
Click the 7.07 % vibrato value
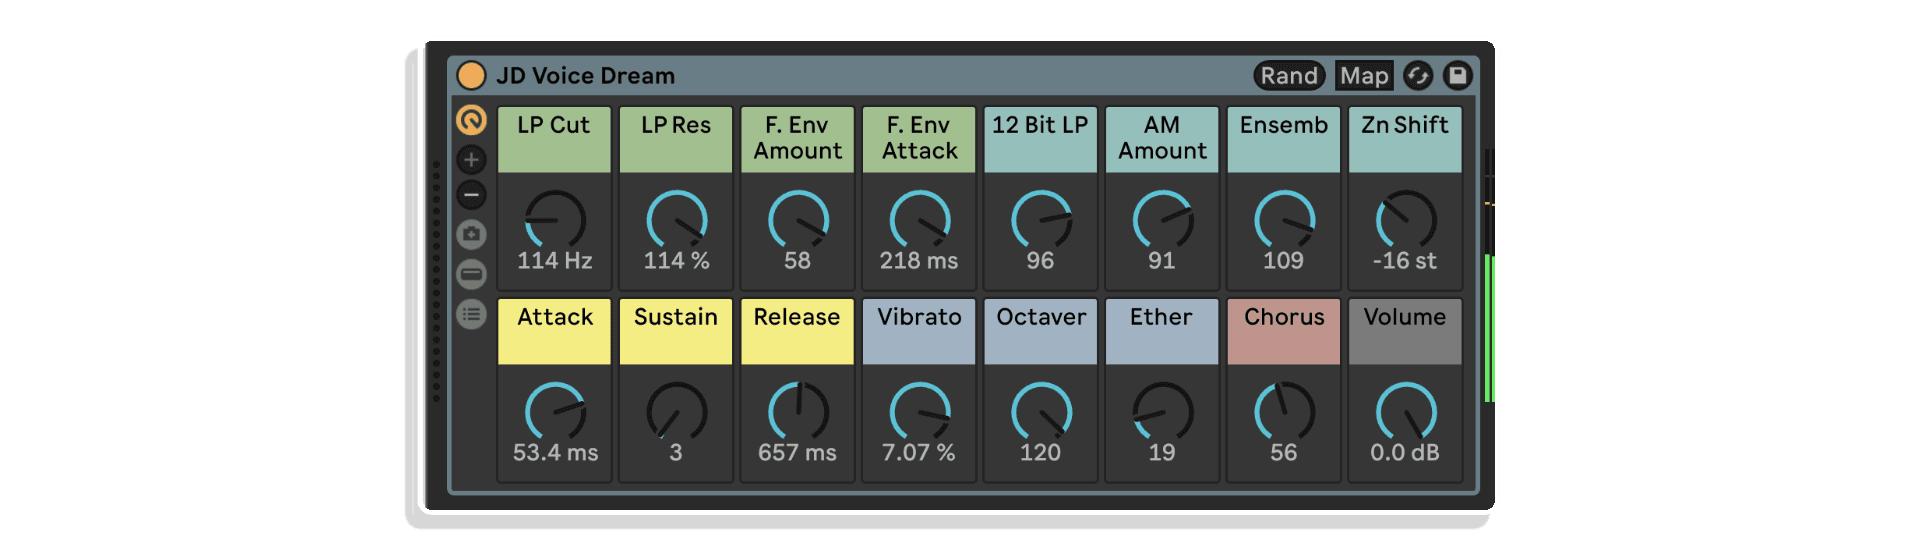pyautogui.click(x=919, y=453)
